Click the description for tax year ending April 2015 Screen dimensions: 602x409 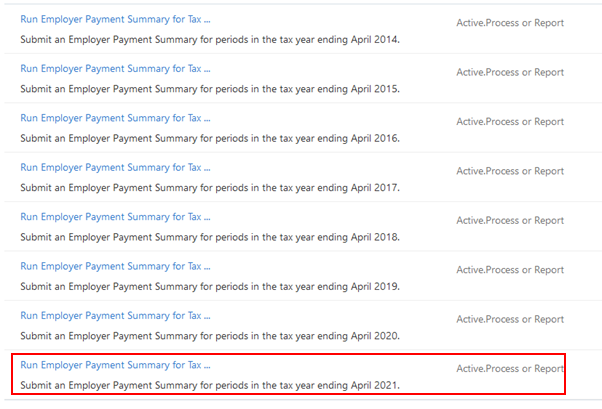(210, 88)
